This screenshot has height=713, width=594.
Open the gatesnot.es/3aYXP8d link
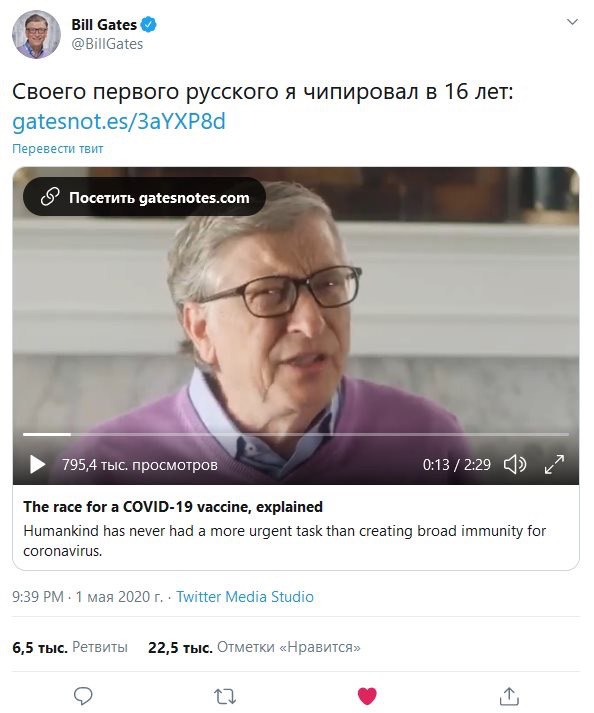click(119, 121)
